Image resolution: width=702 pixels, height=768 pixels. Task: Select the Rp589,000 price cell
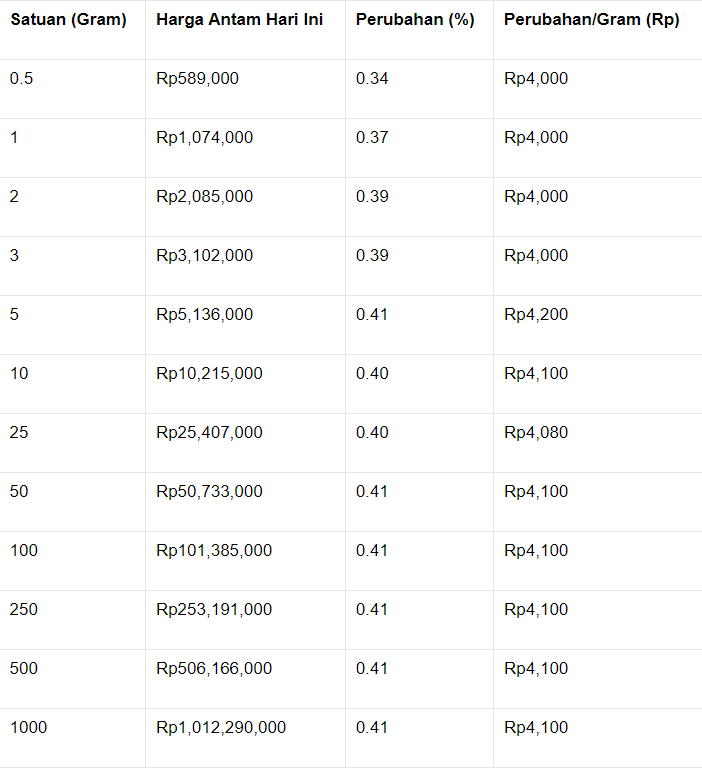click(x=197, y=79)
